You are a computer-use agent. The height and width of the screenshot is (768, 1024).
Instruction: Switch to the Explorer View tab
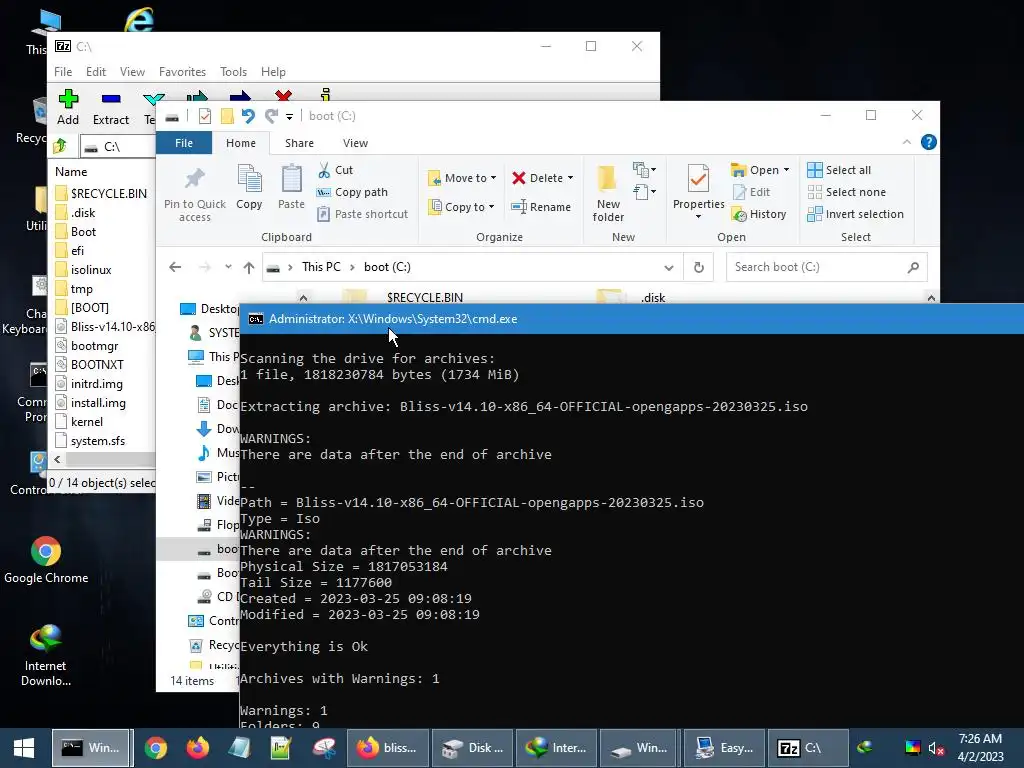355,143
